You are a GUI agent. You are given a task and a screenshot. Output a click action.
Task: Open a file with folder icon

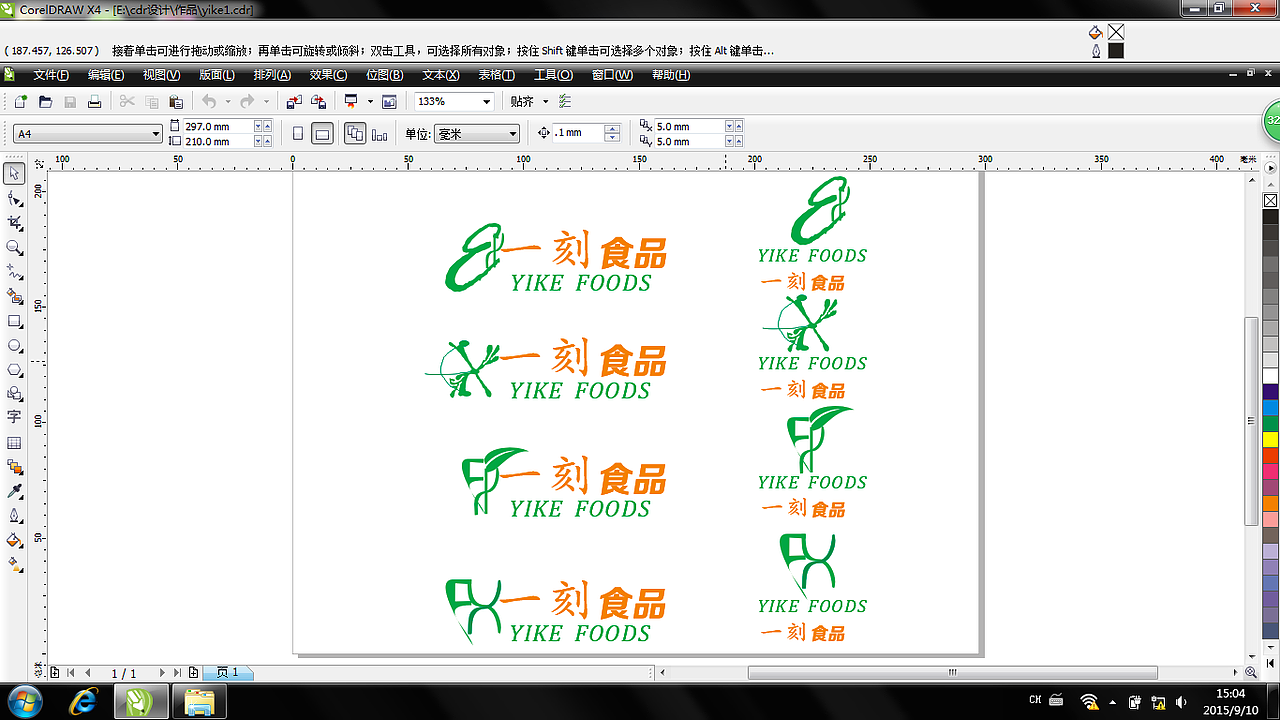(x=45, y=101)
